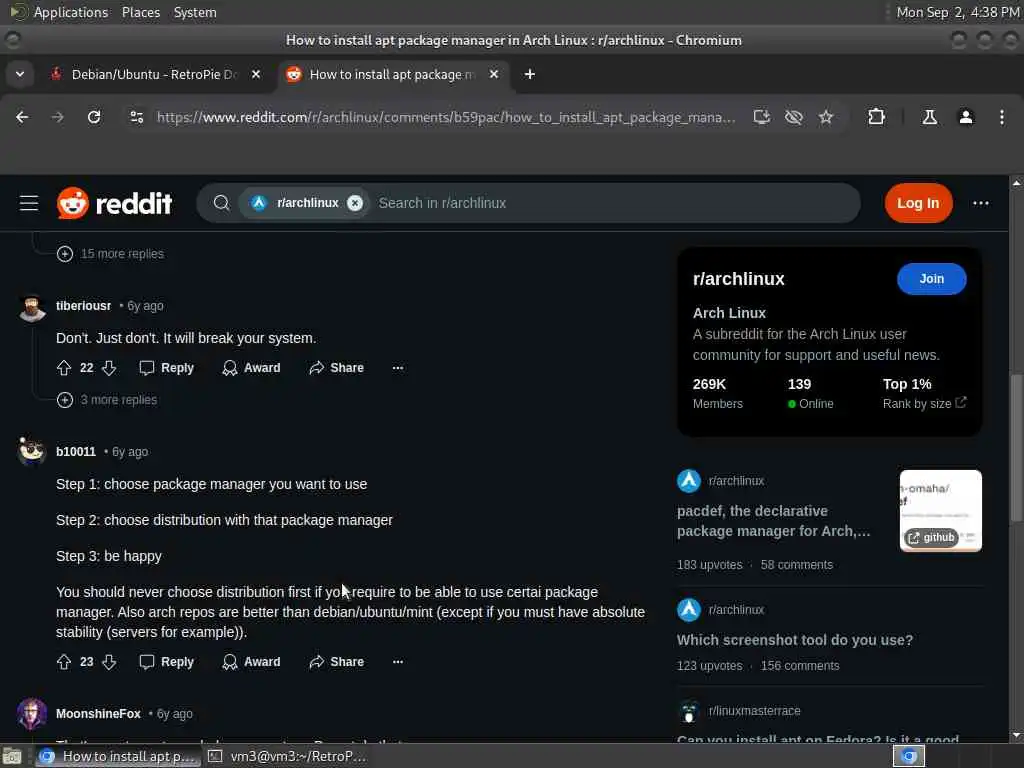Viewport: 1024px width, 768px height.
Task: Share tiberiousr's comment
Action: 336,368
